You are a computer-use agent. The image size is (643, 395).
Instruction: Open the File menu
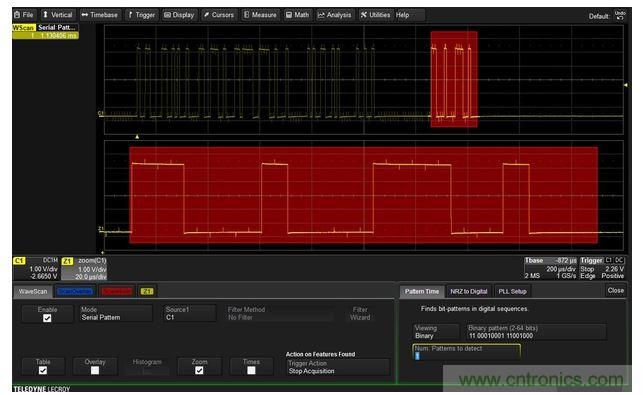(24, 15)
